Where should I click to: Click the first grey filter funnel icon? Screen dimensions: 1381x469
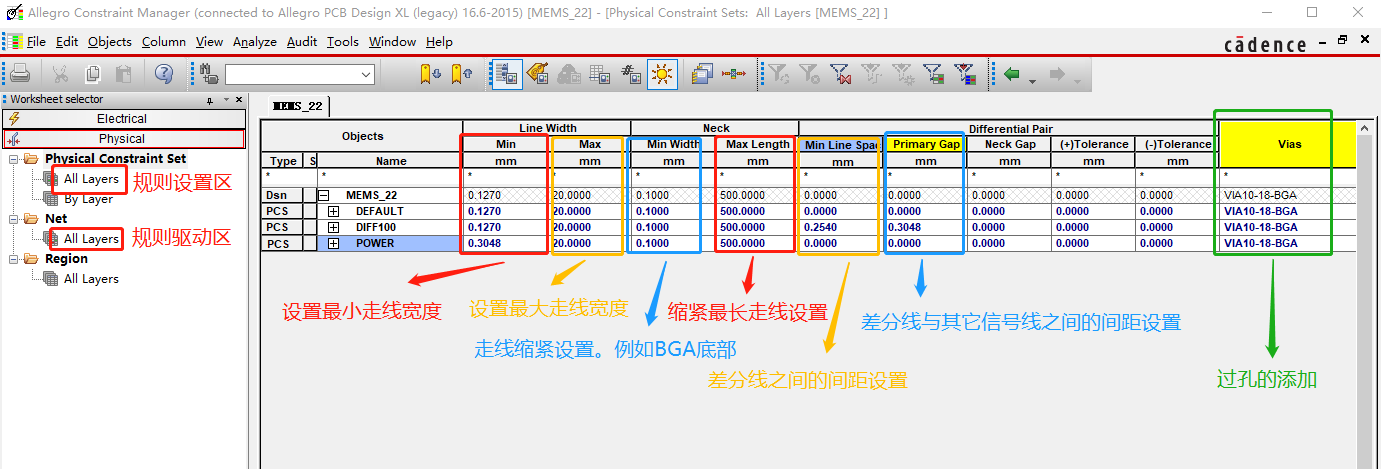click(x=778, y=73)
